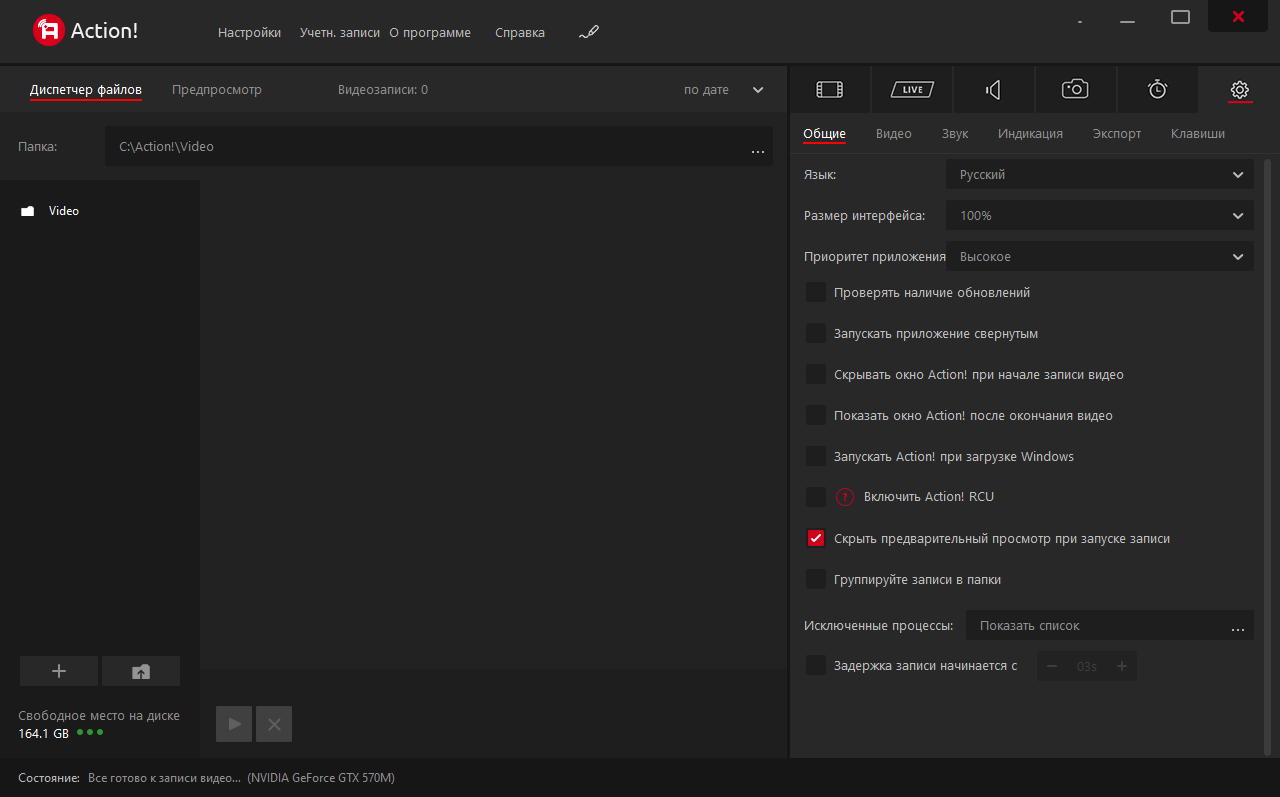Open the Справка menu
The height and width of the screenshot is (797, 1280).
pyautogui.click(x=520, y=33)
